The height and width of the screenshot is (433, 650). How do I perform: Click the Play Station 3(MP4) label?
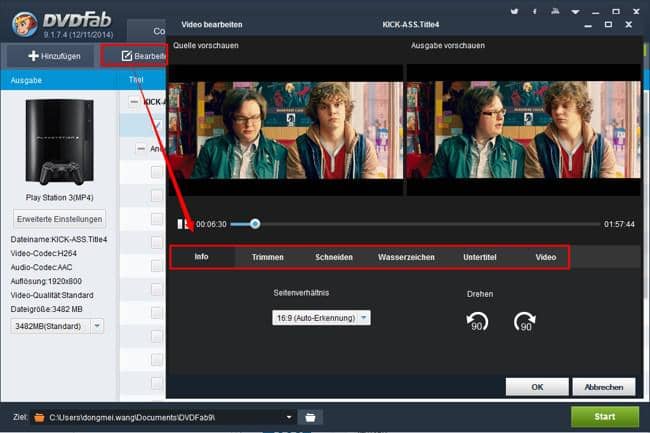click(60, 198)
